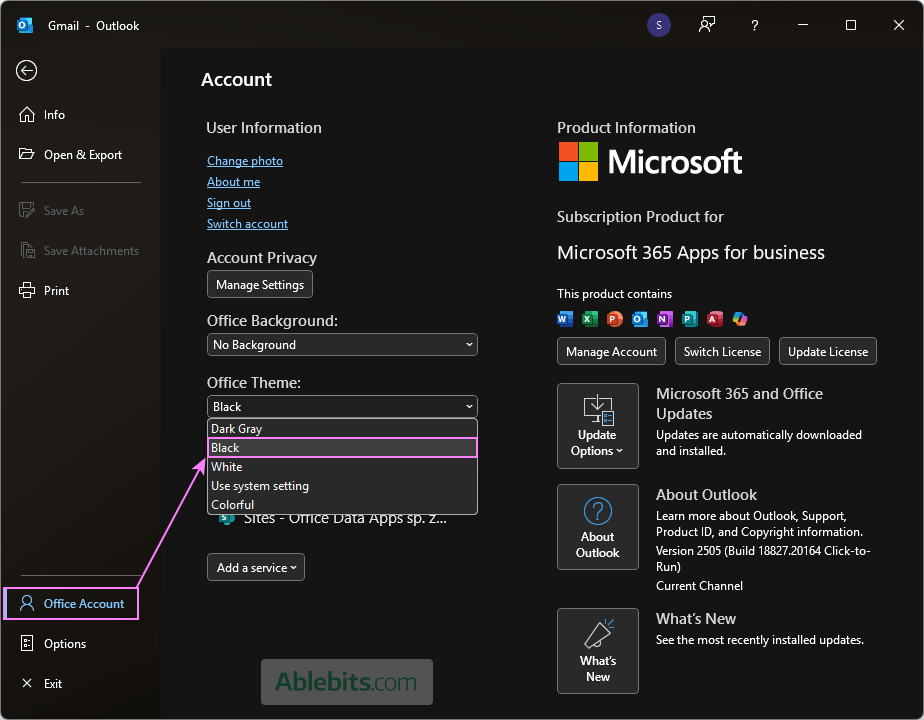Choose Use system setting theme option
Screen dimensions: 924x720
pyautogui.click(x=342, y=486)
